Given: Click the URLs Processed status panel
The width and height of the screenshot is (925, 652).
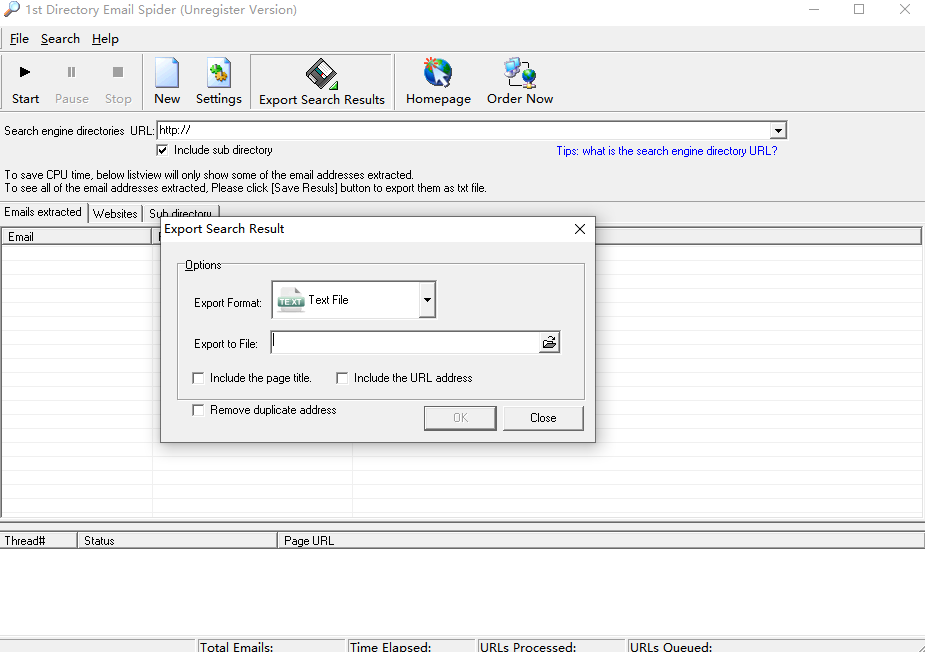Looking at the screenshot, I should (x=551, y=646).
